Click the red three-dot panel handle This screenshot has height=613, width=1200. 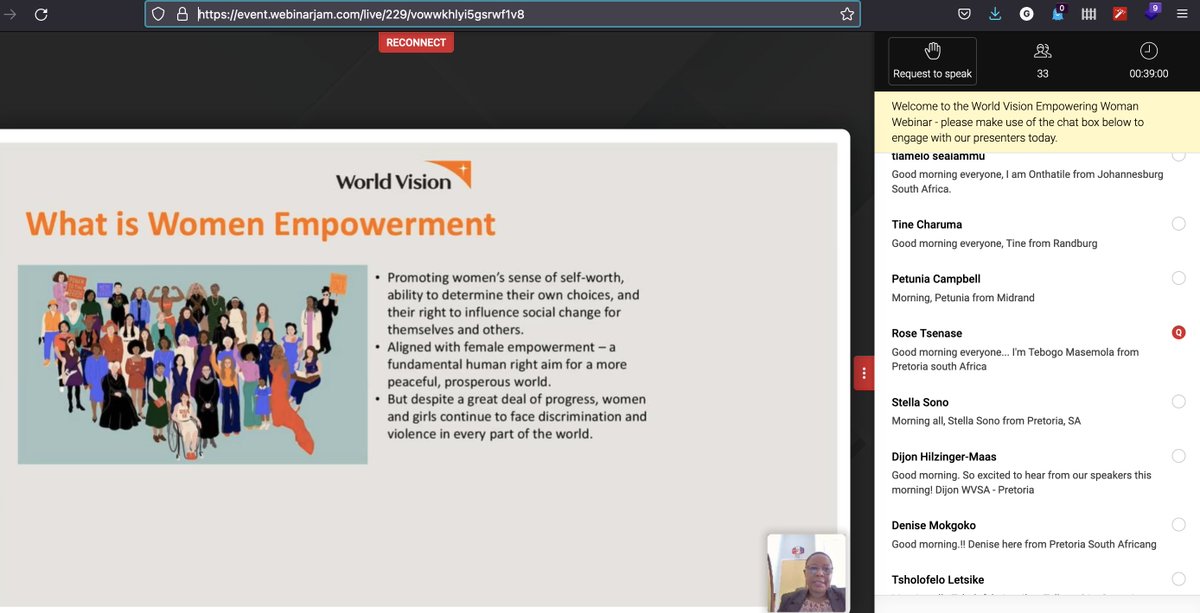click(x=864, y=373)
